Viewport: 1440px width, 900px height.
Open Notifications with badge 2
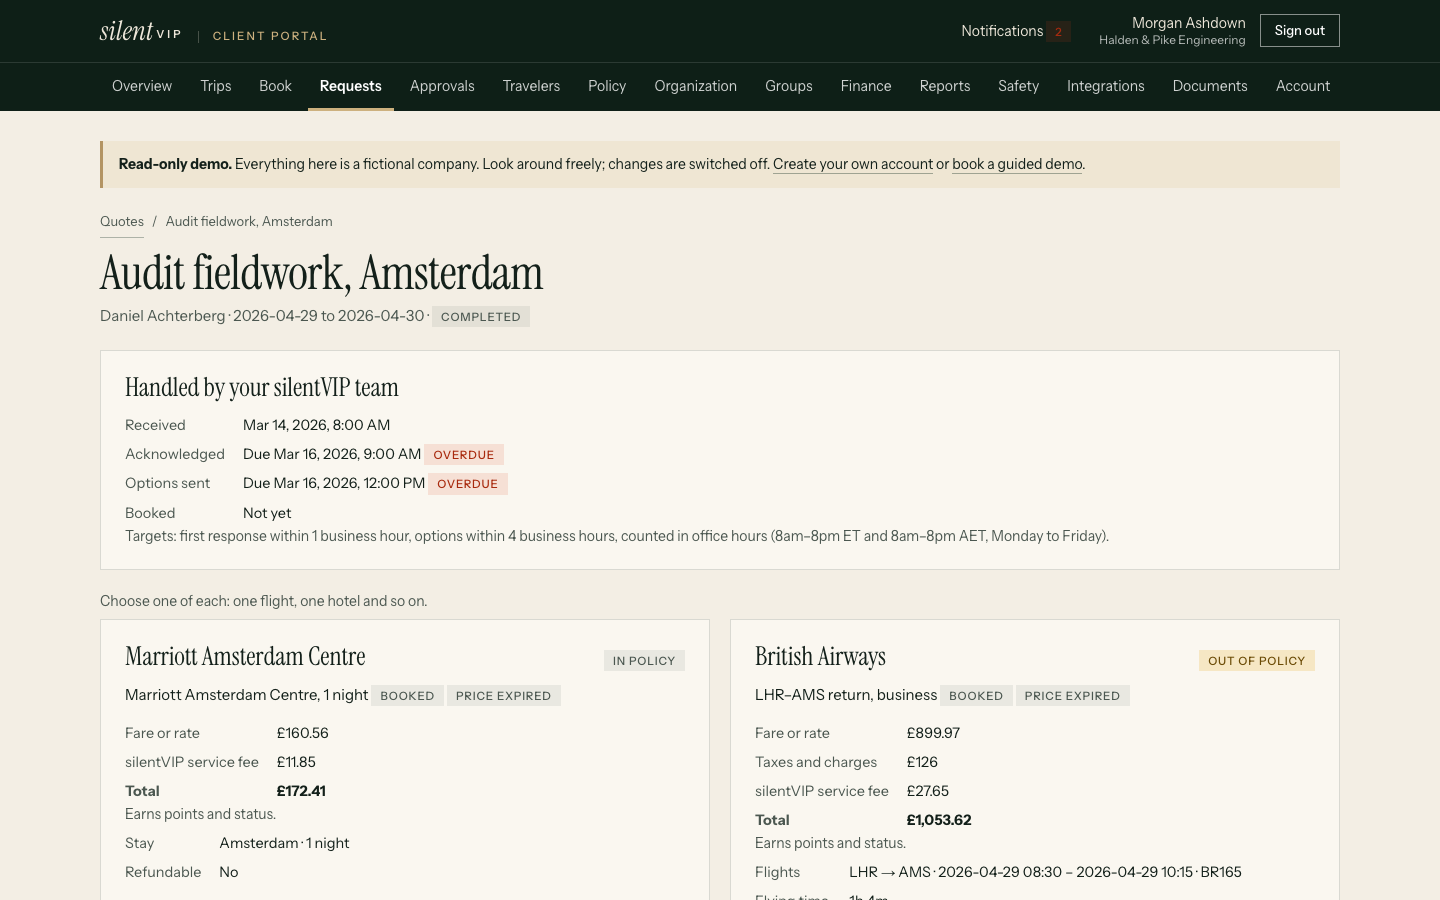[x=1015, y=31]
